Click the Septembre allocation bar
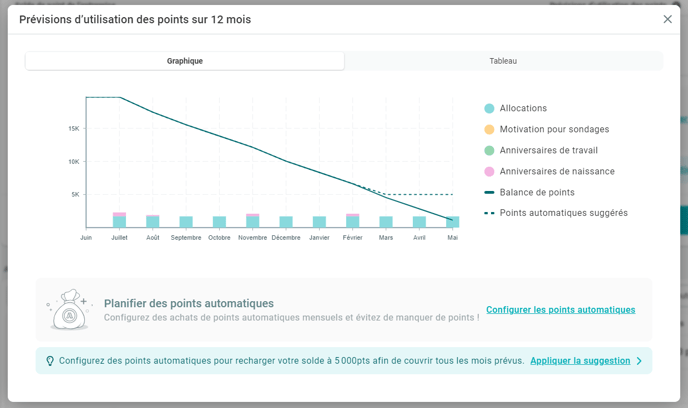Viewport: 688px width, 408px height. point(186,222)
